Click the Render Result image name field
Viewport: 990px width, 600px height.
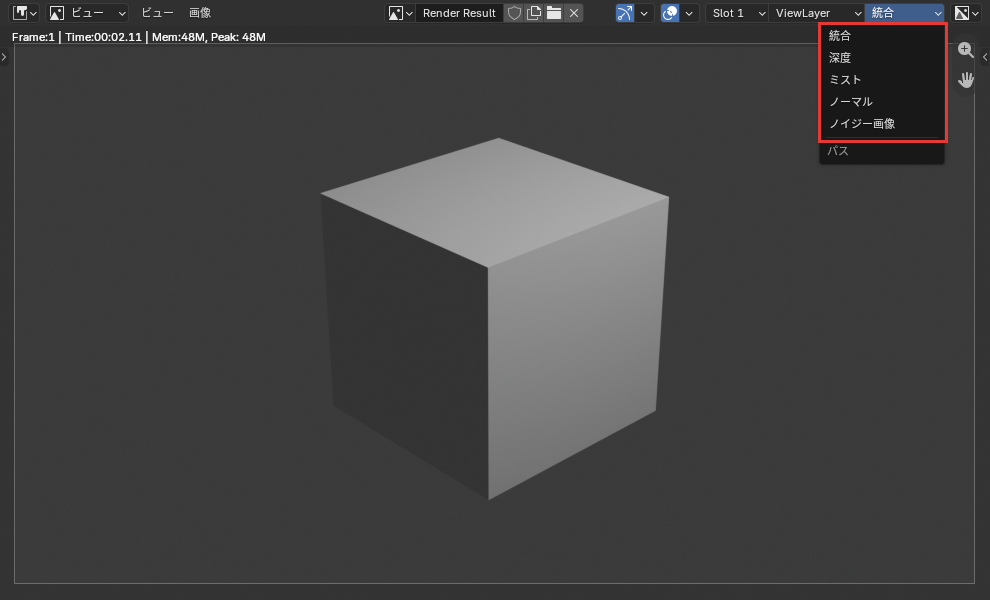459,13
